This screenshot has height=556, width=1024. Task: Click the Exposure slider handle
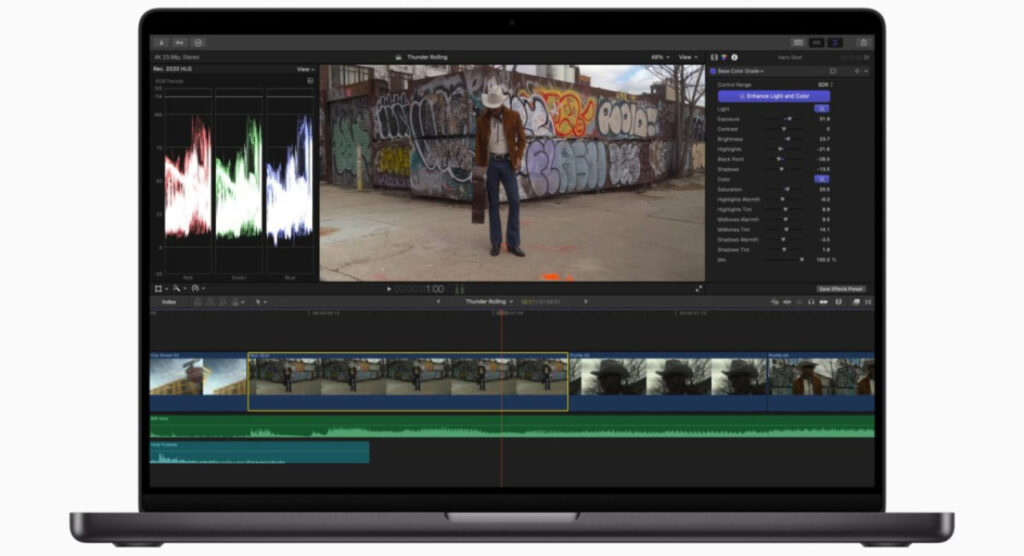(789, 119)
